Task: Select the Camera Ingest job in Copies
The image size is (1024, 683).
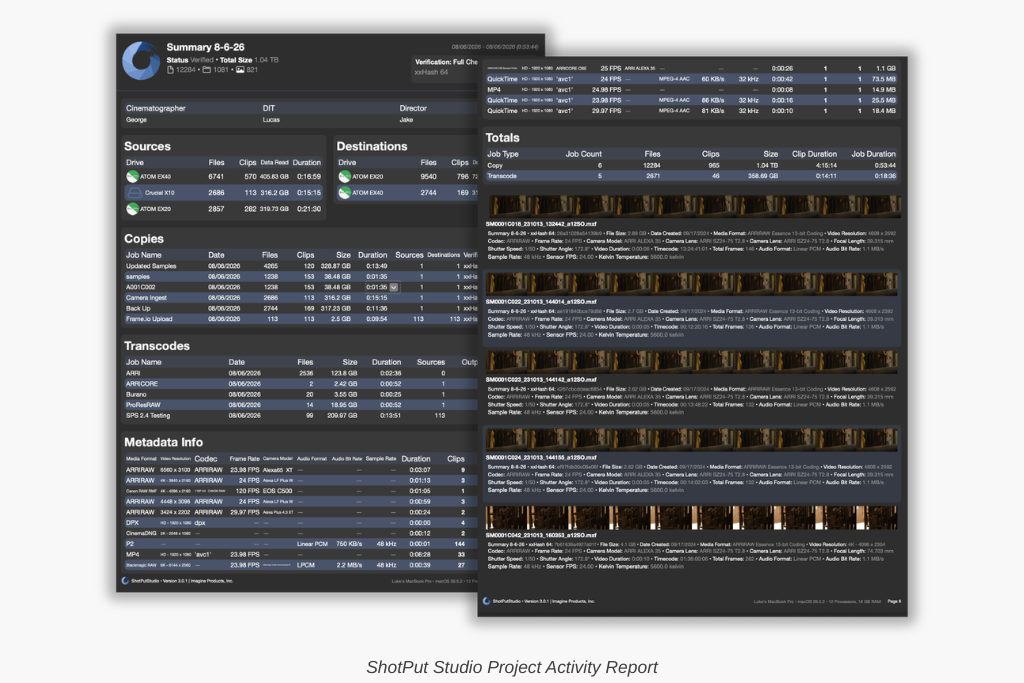Action: [146, 298]
